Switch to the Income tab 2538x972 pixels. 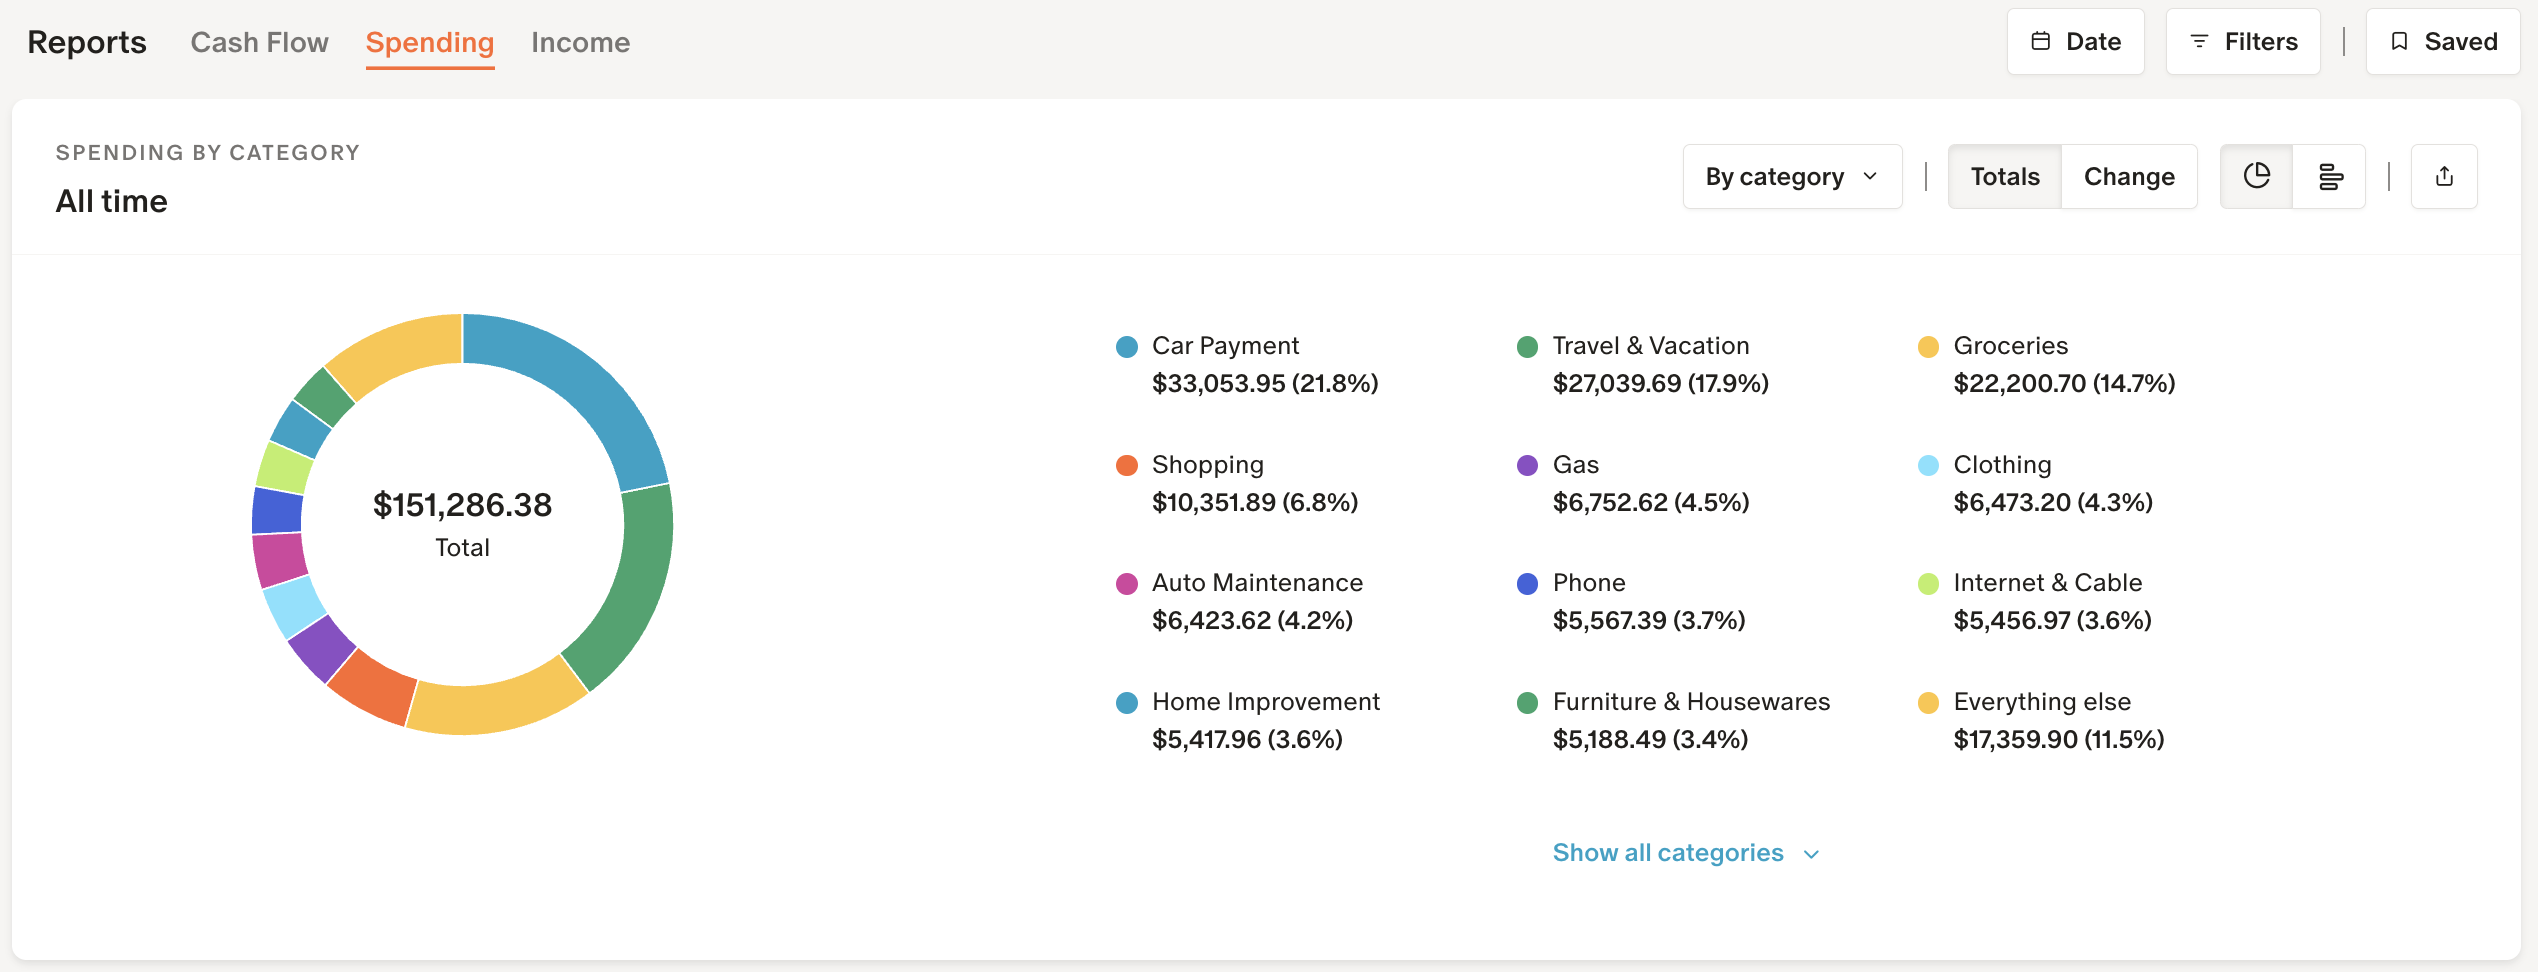pyautogui.click(x=580, y=42)
